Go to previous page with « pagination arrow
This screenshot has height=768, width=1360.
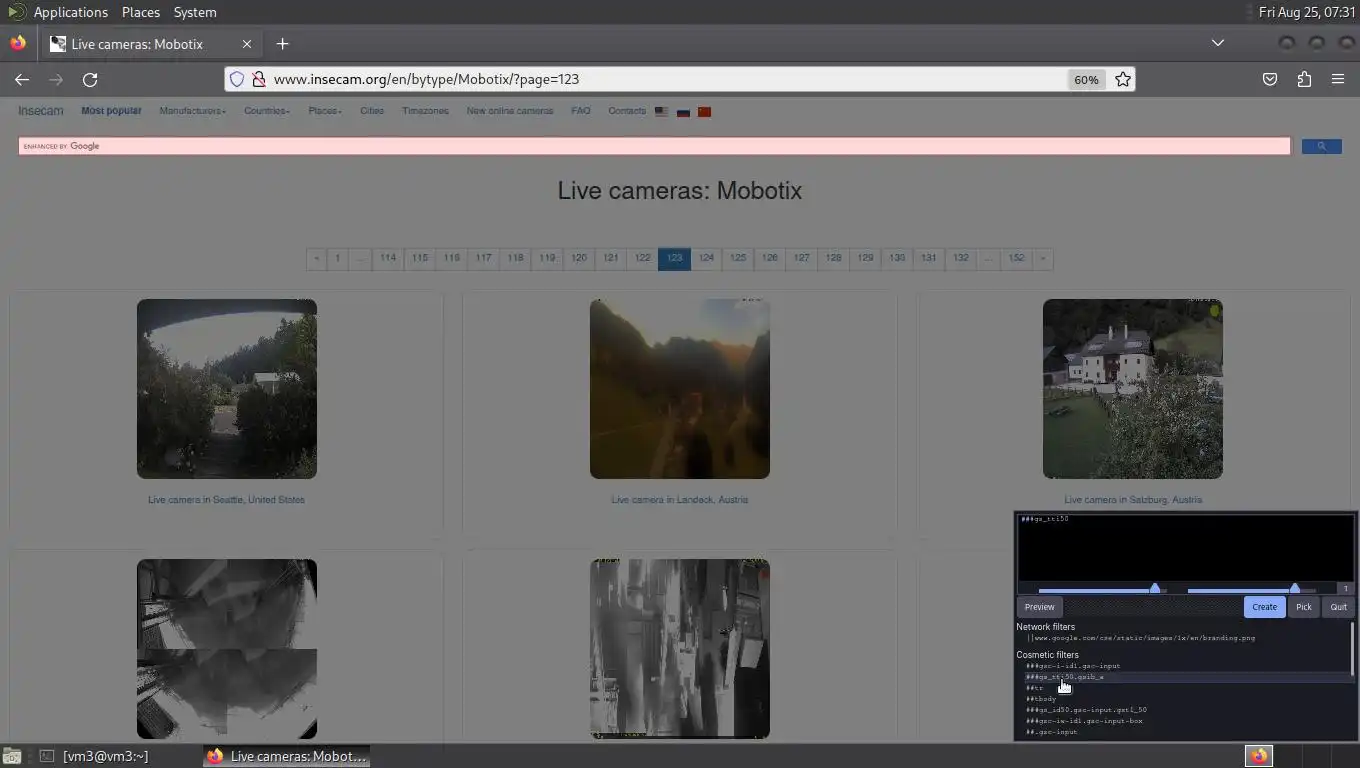(x=316, y=258)
